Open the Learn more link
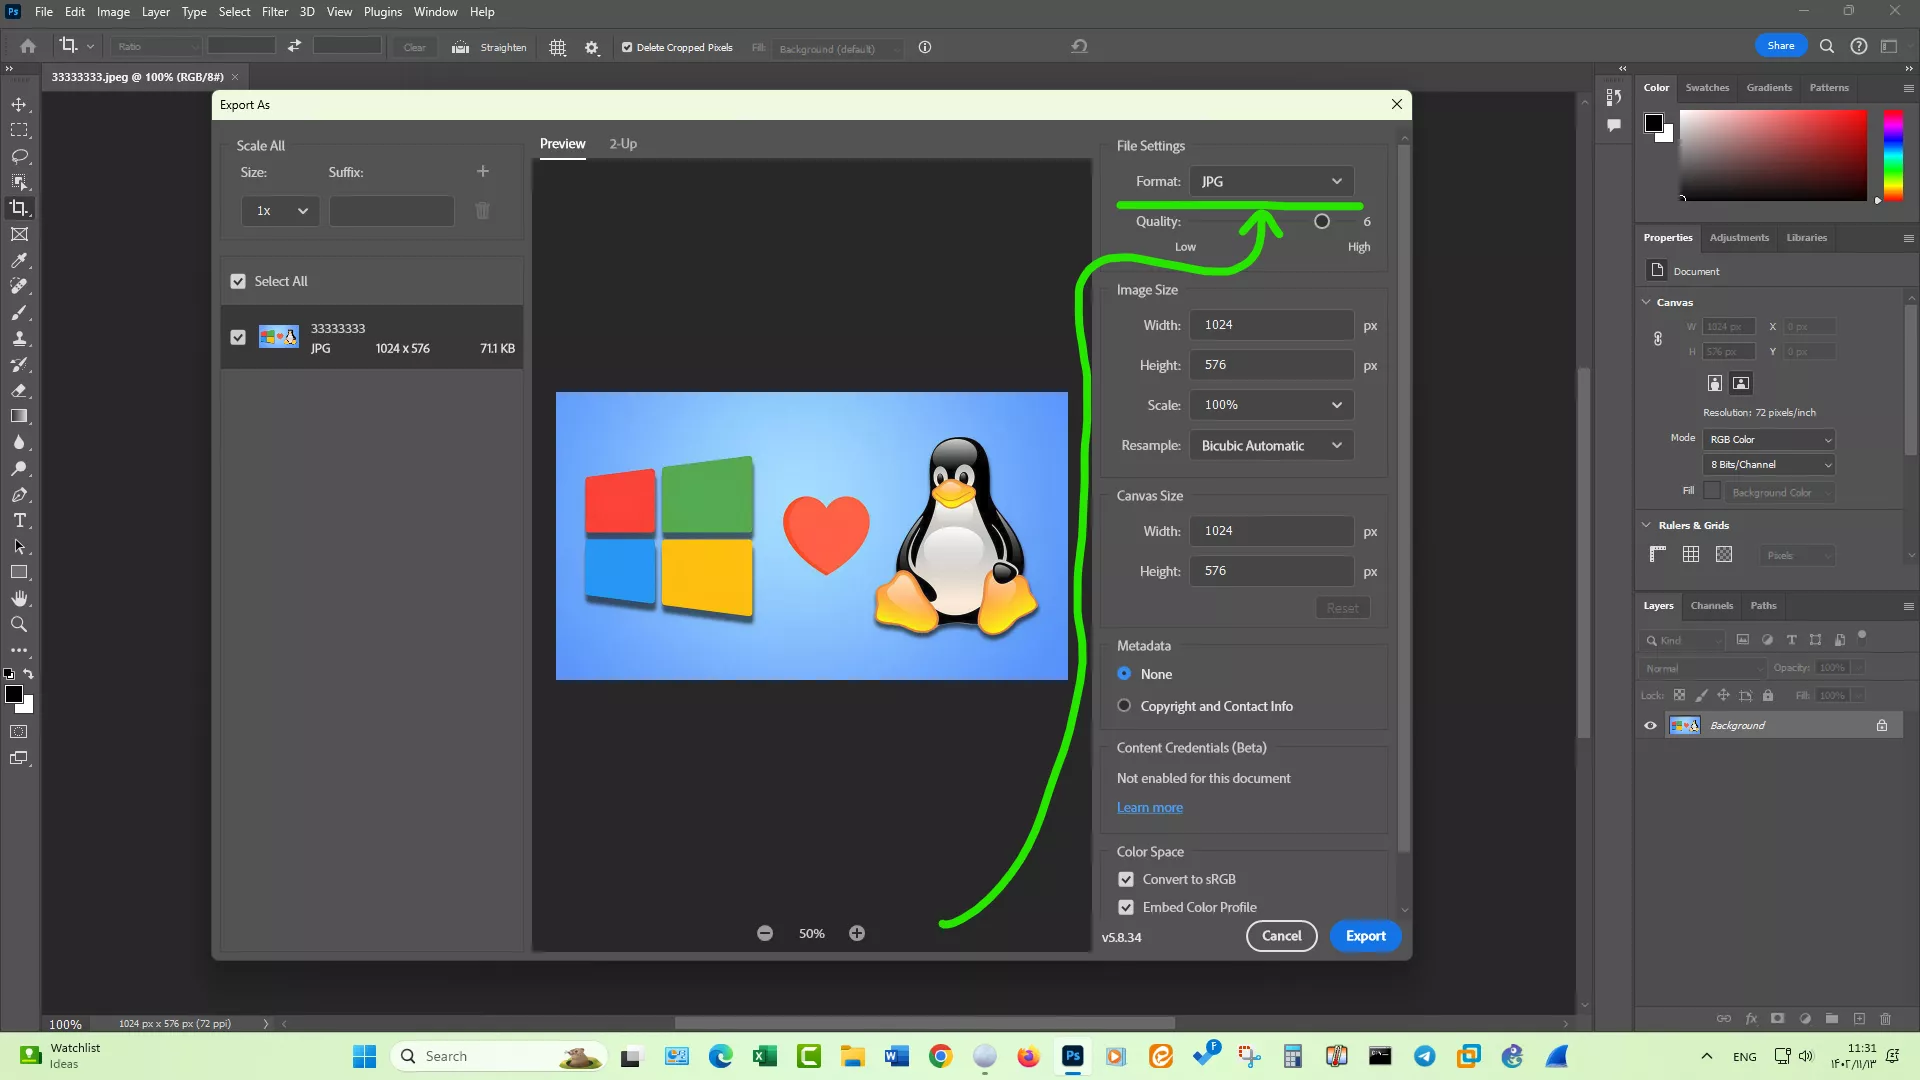1920x1080 pixels. point(1149,808)
